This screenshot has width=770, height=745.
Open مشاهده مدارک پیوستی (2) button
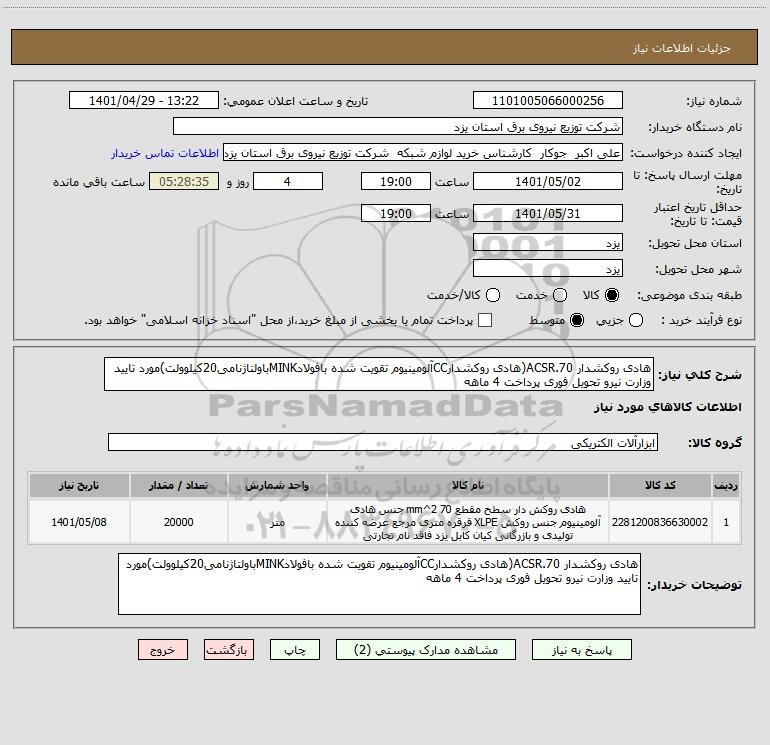click(x=426, y=650)
